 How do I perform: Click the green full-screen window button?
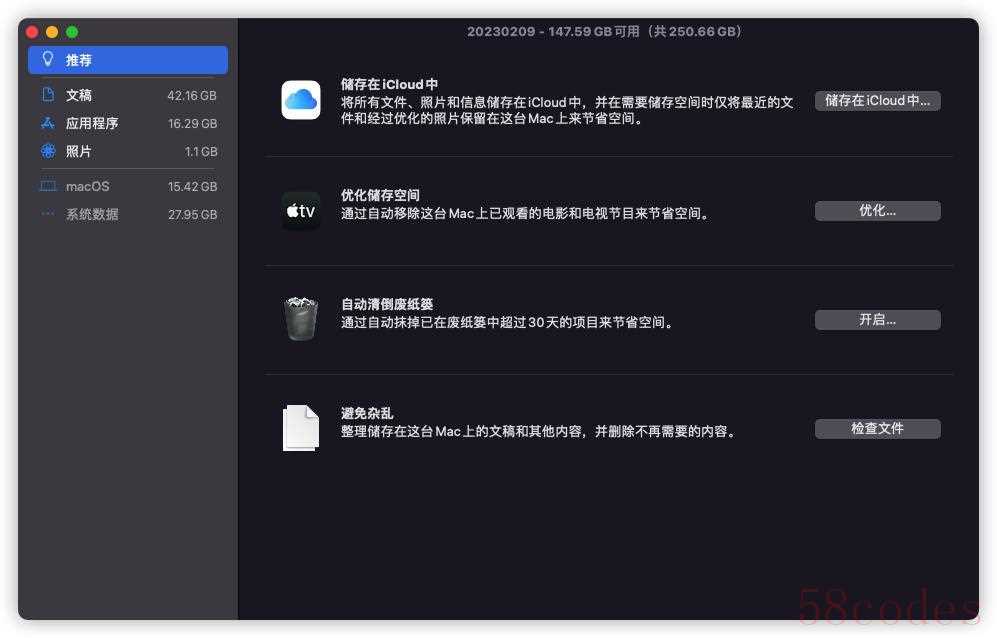pos(72,32)
